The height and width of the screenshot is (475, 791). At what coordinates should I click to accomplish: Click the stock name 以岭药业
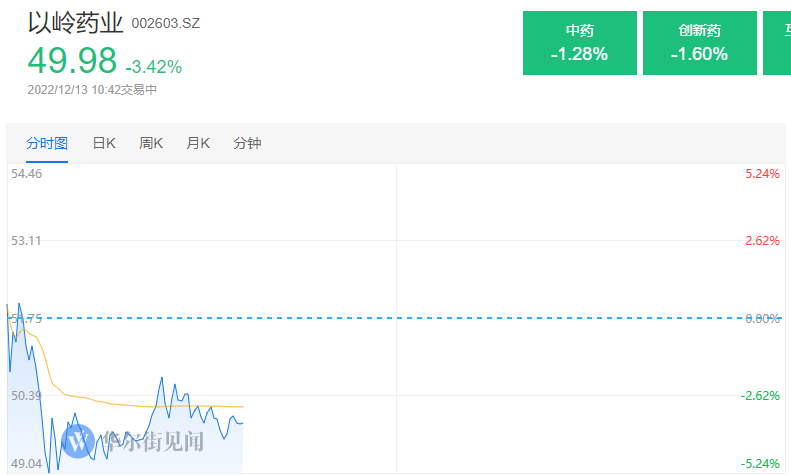(x=75, y=23)
